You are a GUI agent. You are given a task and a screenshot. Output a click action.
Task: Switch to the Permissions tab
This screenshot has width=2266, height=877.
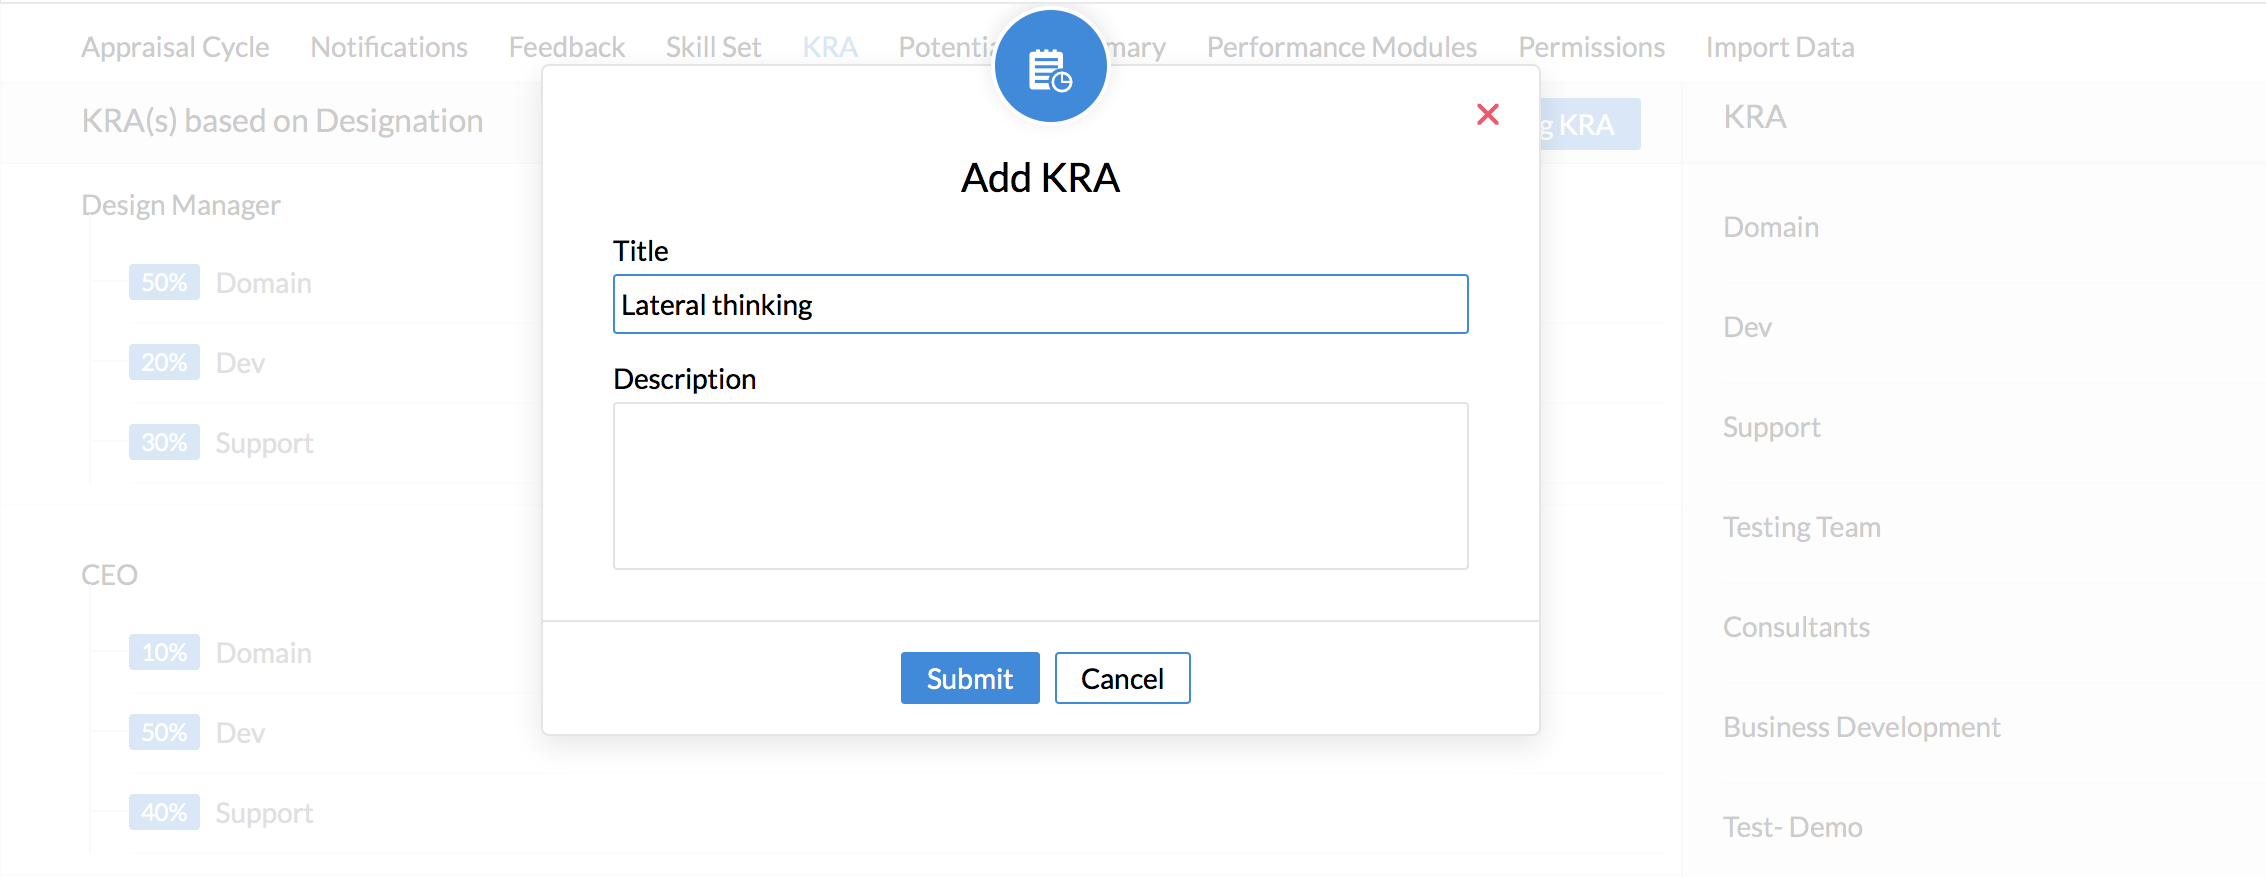pyautogui.click(x=1591, y=47)
